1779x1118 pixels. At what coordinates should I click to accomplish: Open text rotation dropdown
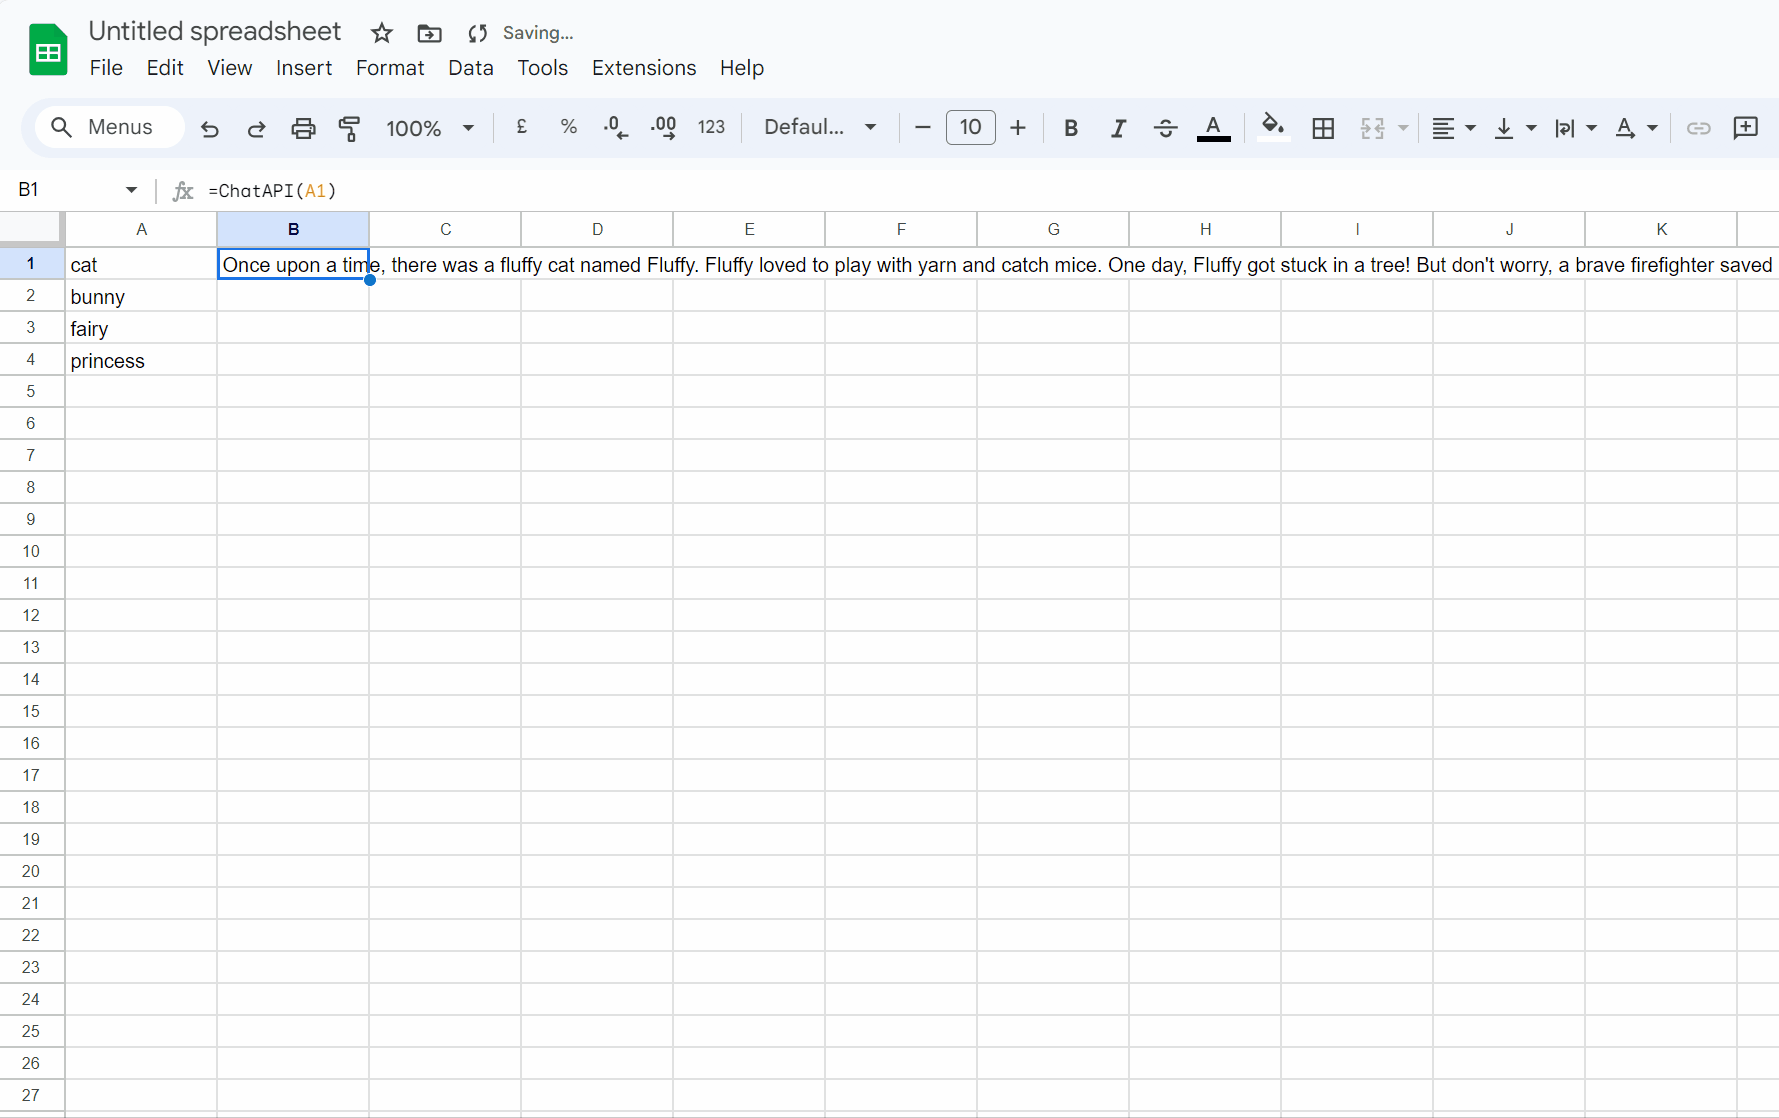click(1636, 128)
